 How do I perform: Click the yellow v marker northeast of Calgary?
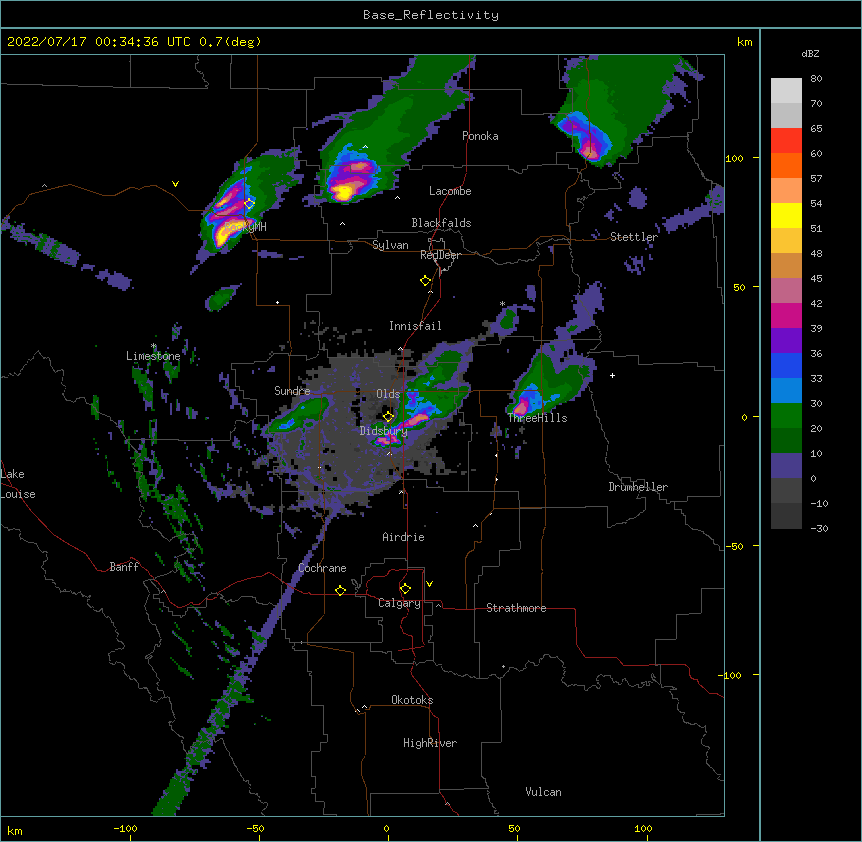[x=429, y=584]
